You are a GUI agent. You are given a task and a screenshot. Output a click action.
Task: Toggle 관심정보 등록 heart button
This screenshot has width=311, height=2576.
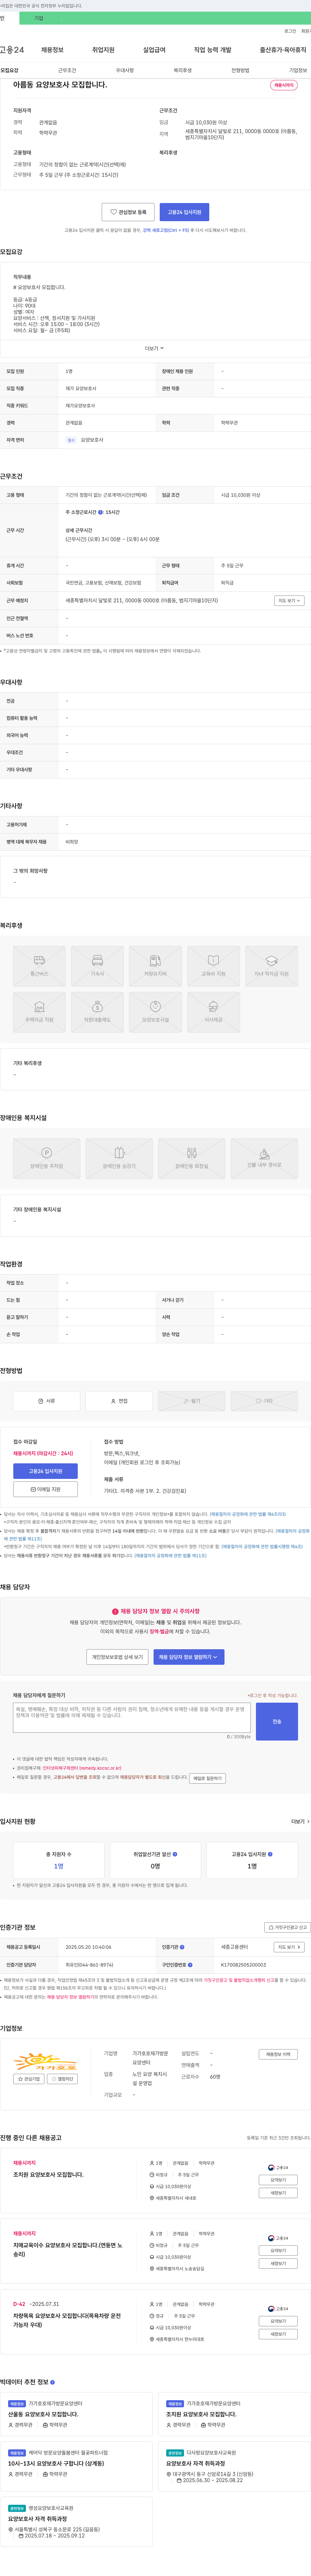coord(128,212)
